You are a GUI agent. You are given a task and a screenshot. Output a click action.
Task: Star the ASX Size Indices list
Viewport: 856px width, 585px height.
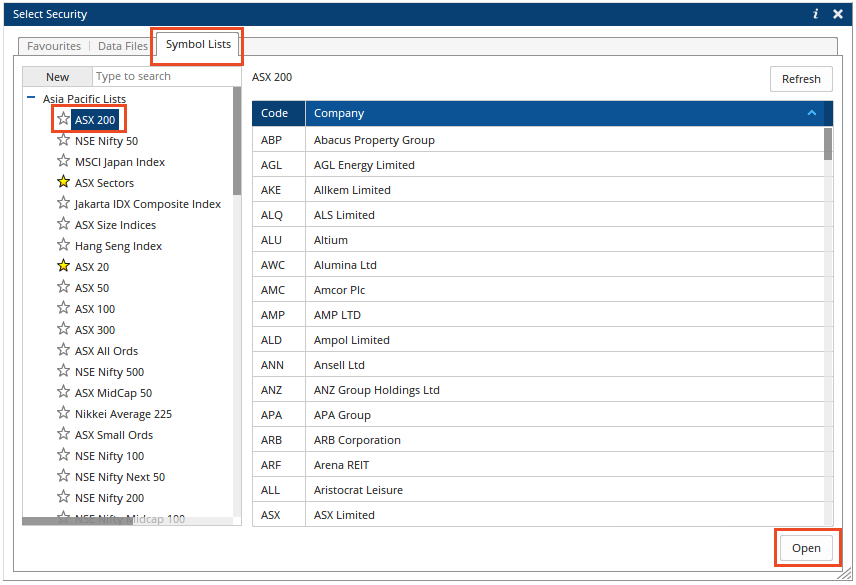(63, 224)
